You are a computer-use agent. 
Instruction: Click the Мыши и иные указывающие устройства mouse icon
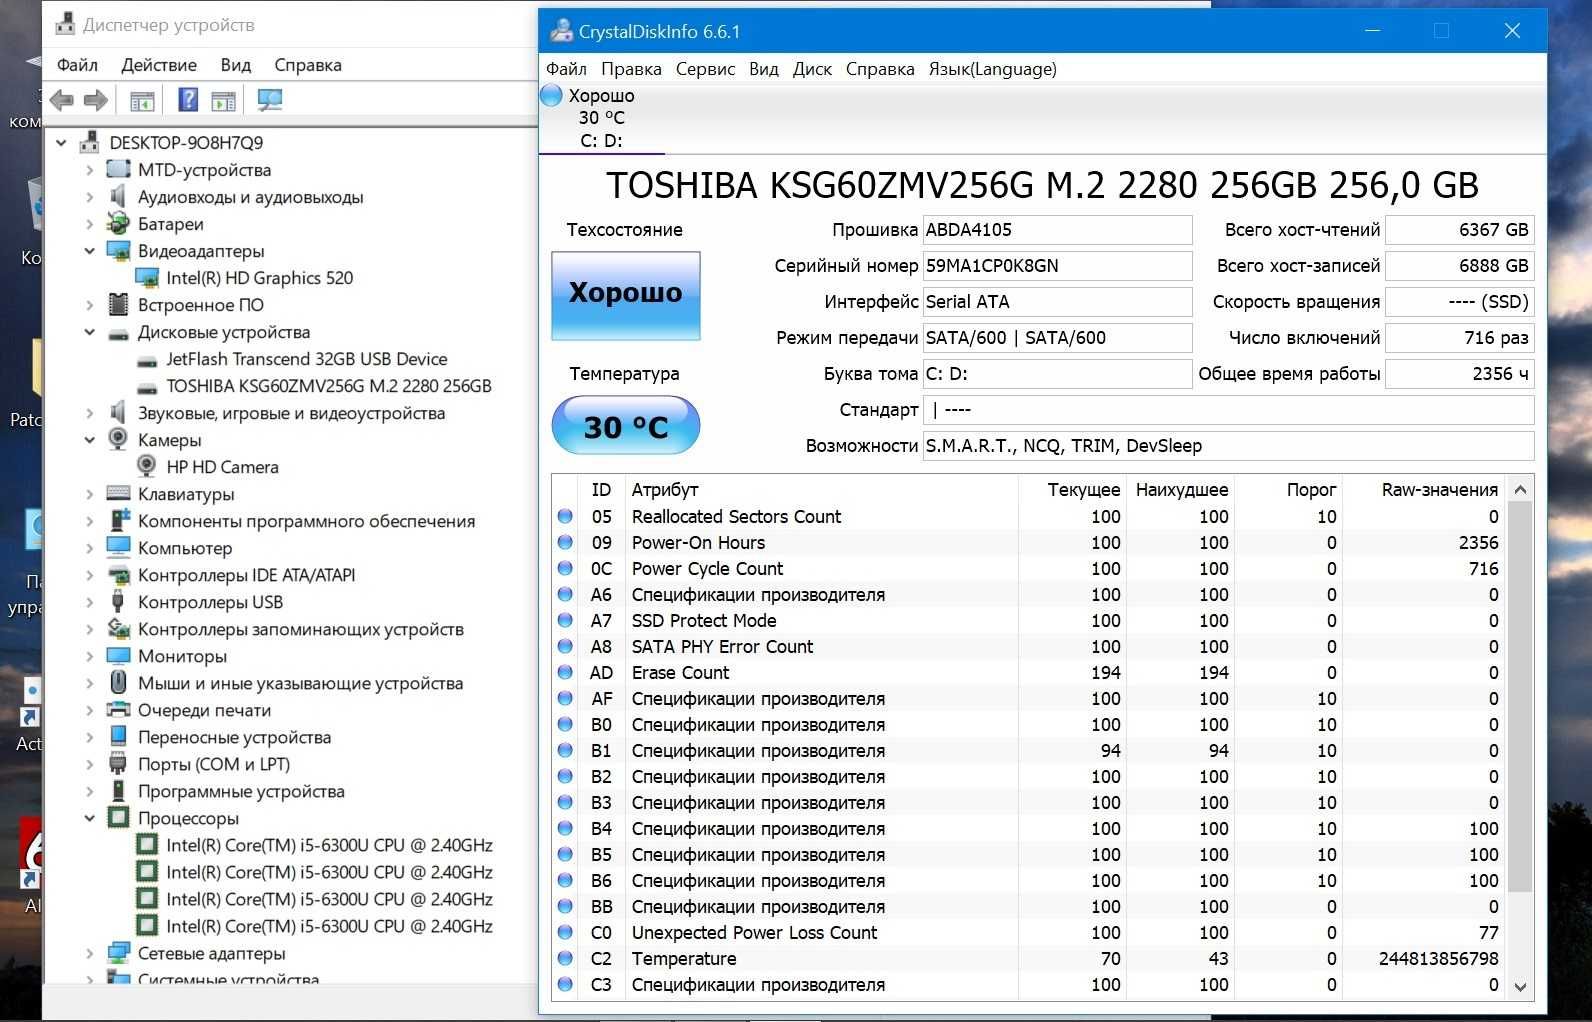[118, 683]
